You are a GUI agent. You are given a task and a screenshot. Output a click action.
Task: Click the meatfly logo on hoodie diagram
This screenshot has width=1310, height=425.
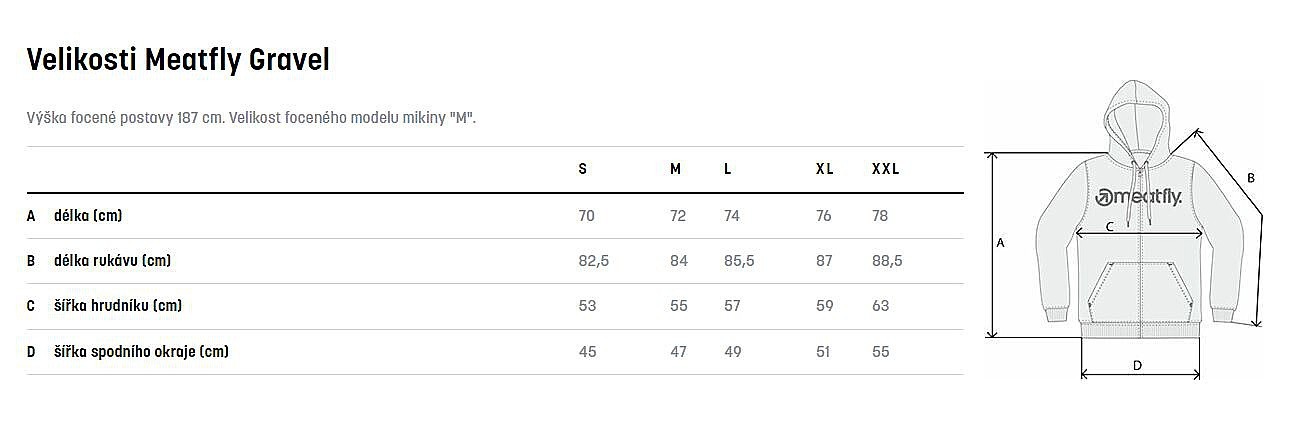(x=1138, y=197)
